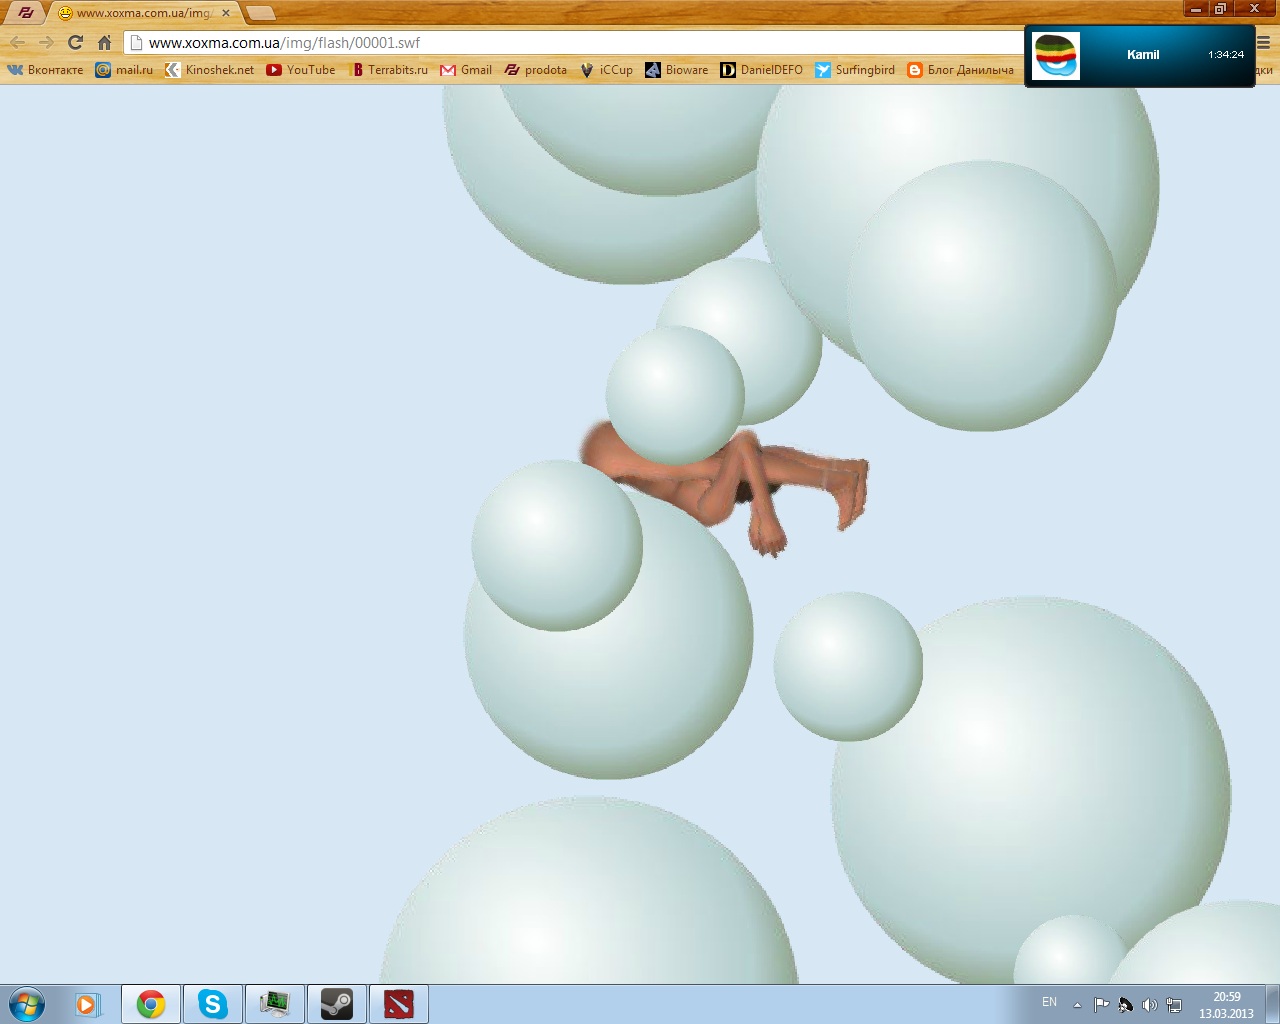Select the xoxma.com.ua browser tab

(x=140, y=13)
